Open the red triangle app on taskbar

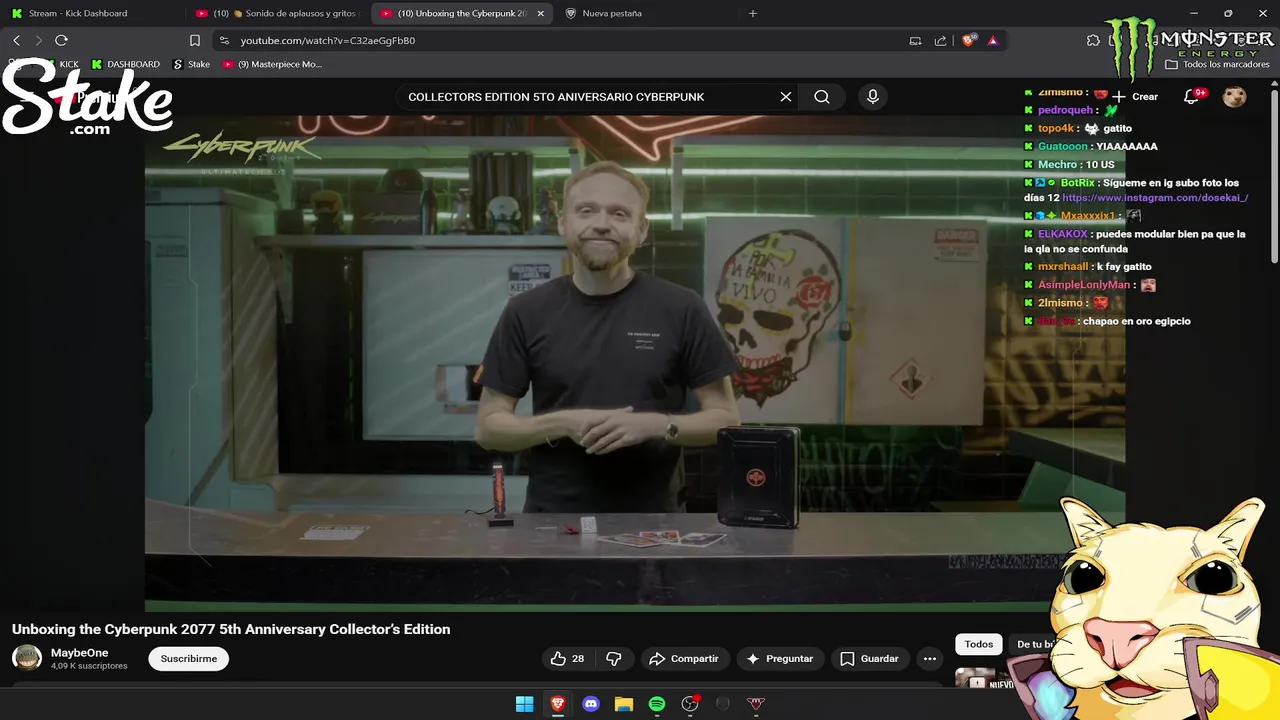coord(756,704)
